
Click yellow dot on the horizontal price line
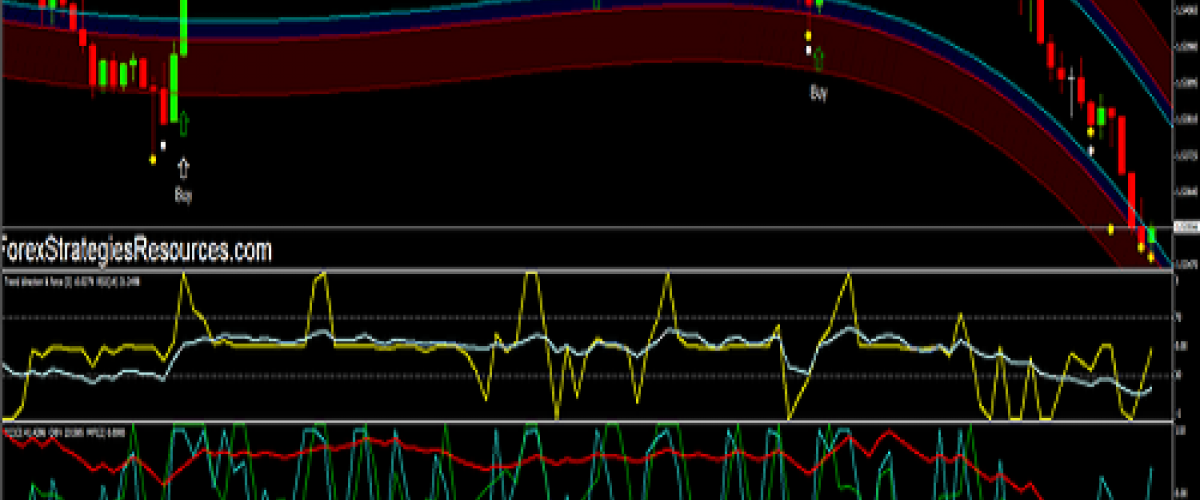(x=1111, y=228)
